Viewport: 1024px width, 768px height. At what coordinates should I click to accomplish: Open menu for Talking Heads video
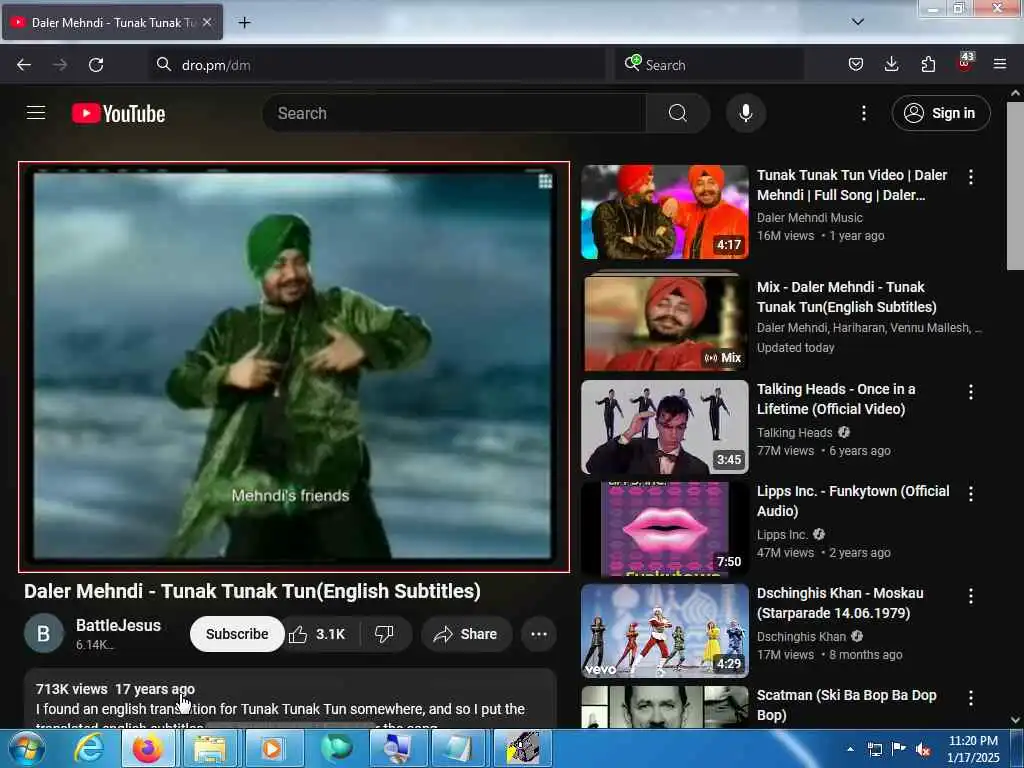971,392
